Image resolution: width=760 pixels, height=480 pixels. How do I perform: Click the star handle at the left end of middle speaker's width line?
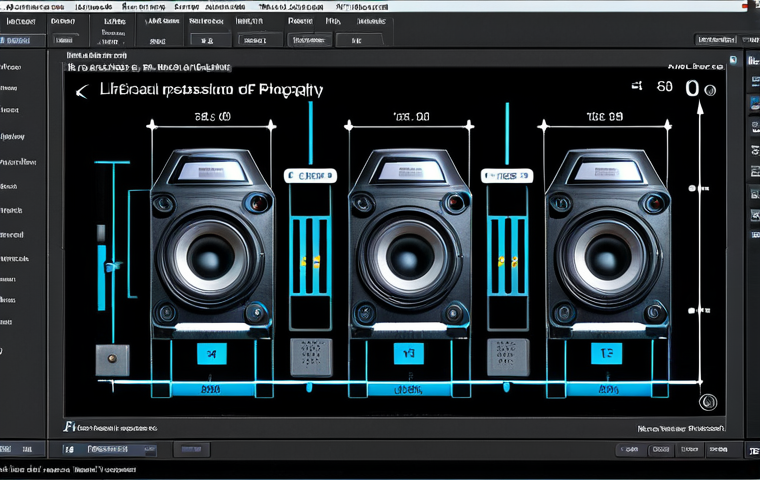pyautogui.click(x=348, y=126)
